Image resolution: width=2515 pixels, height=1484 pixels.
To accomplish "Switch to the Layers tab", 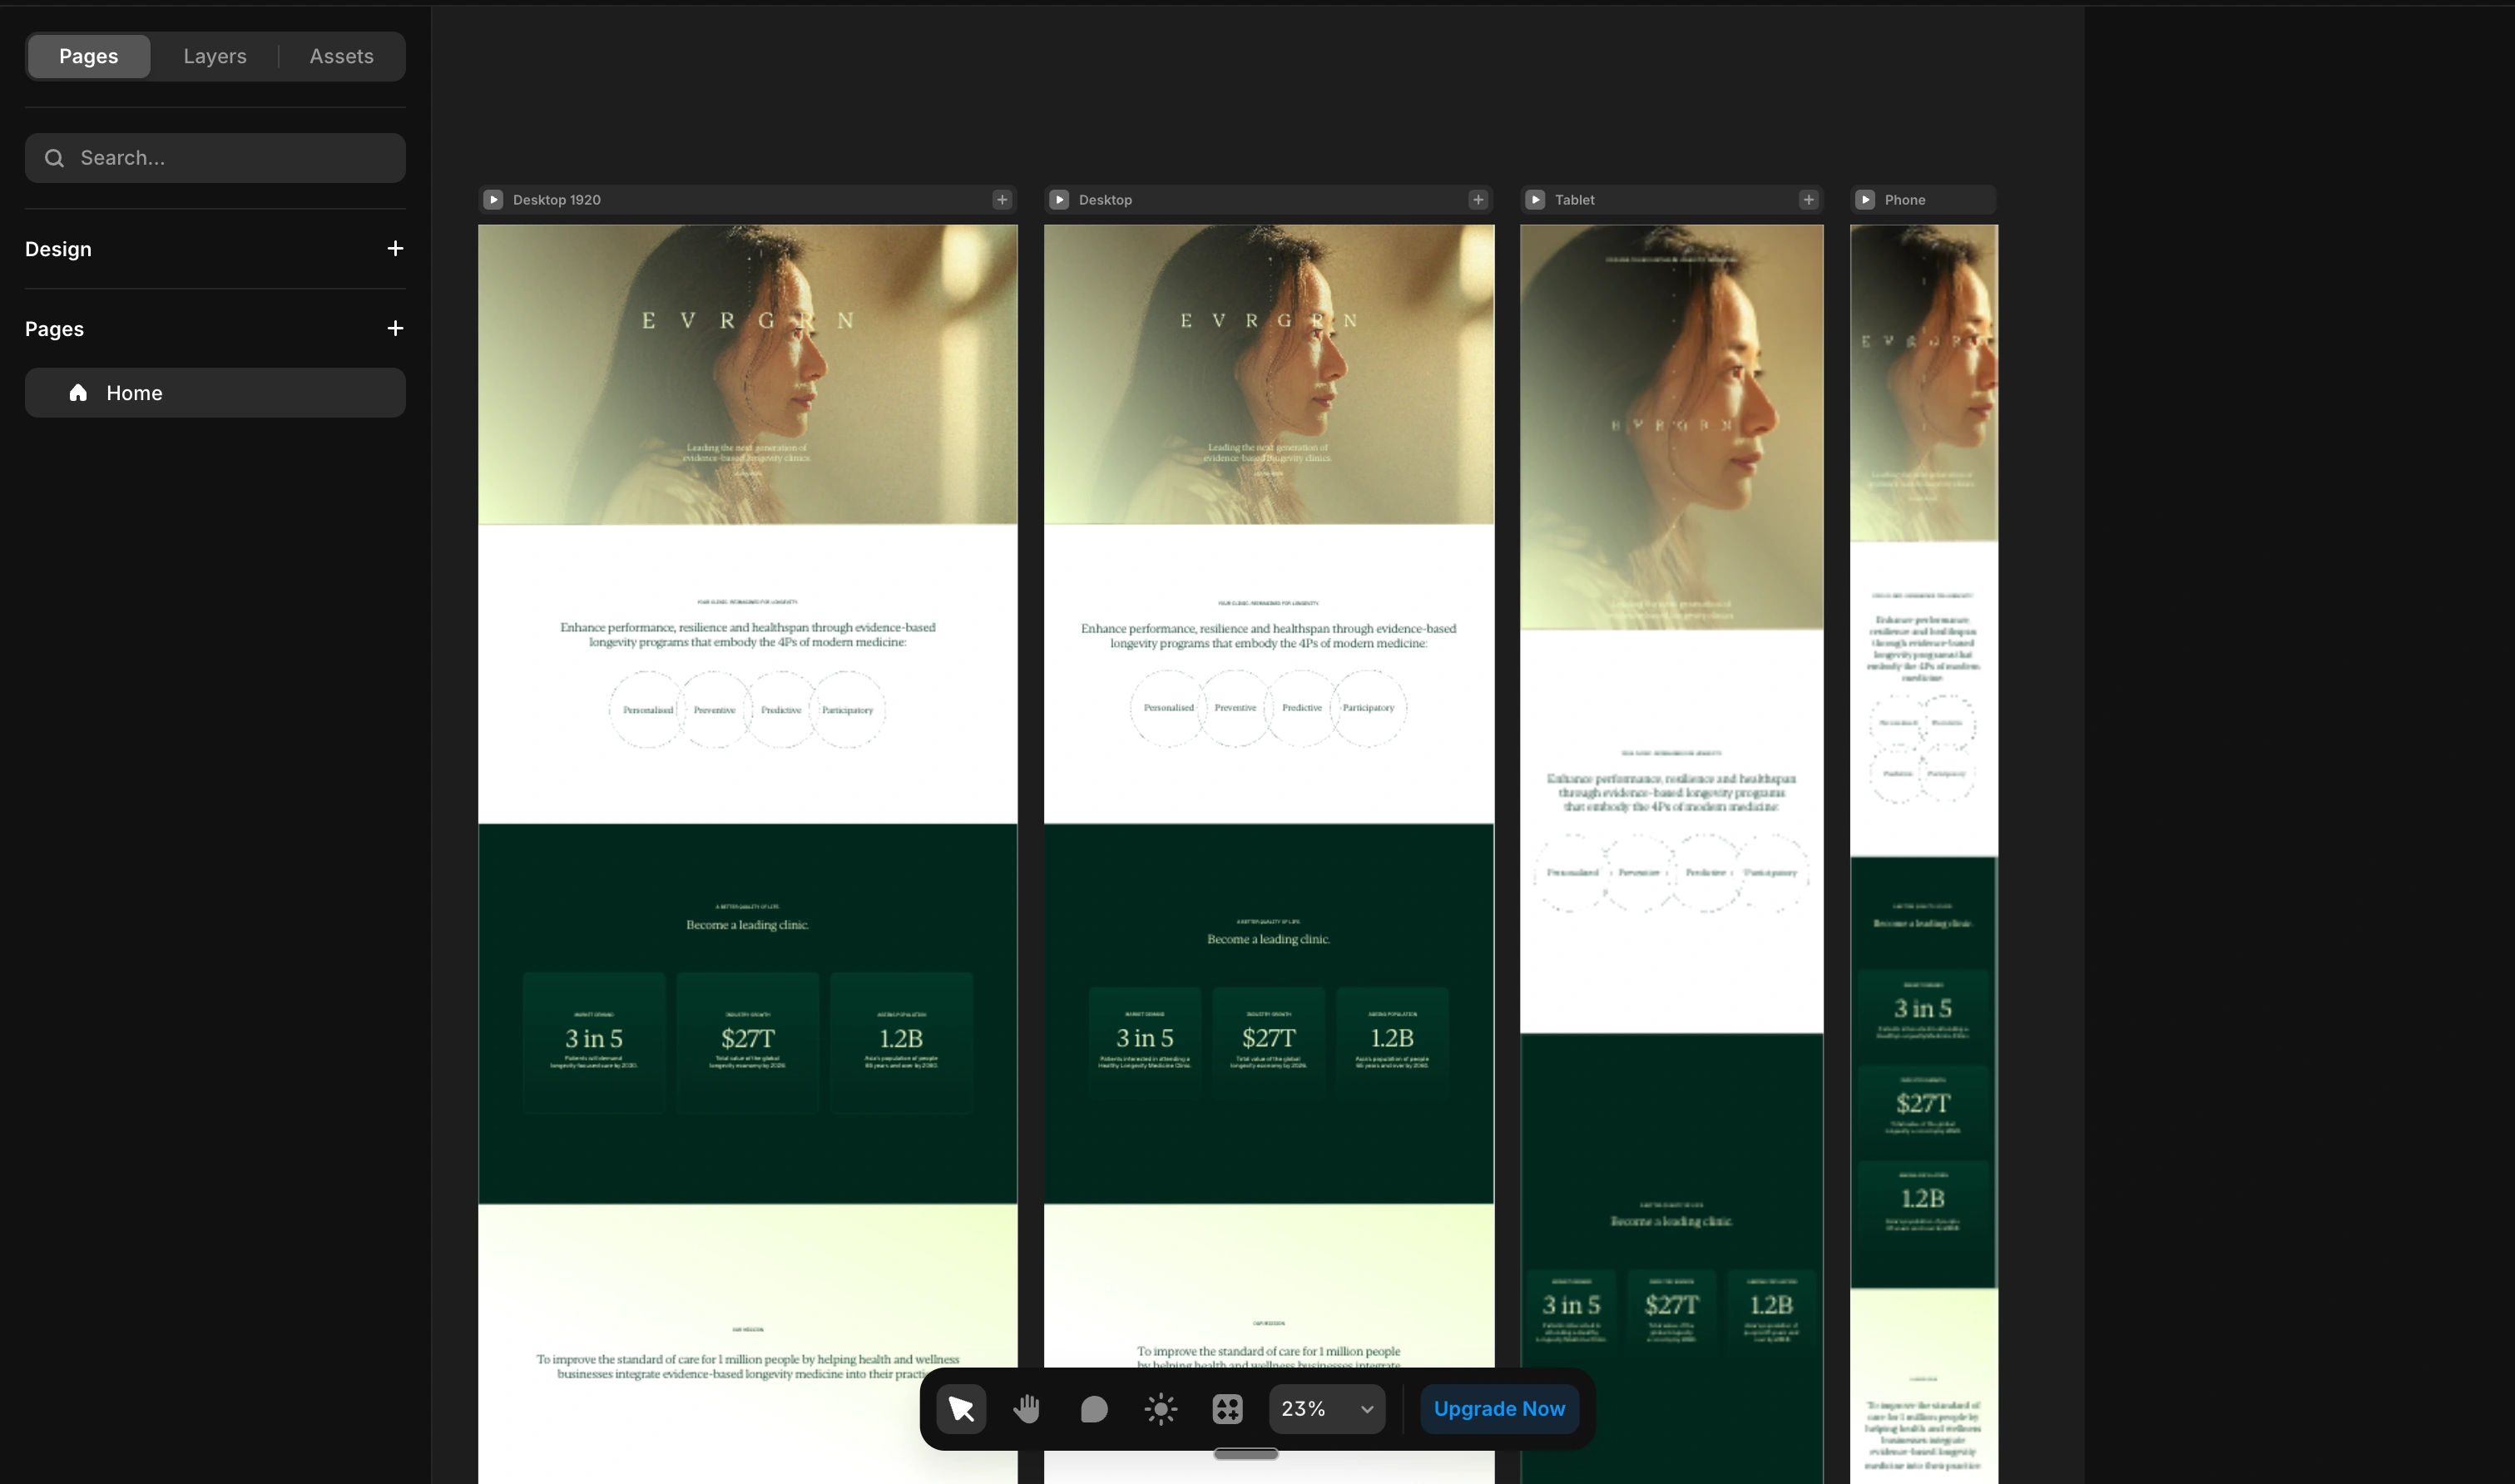I will 215,56.
